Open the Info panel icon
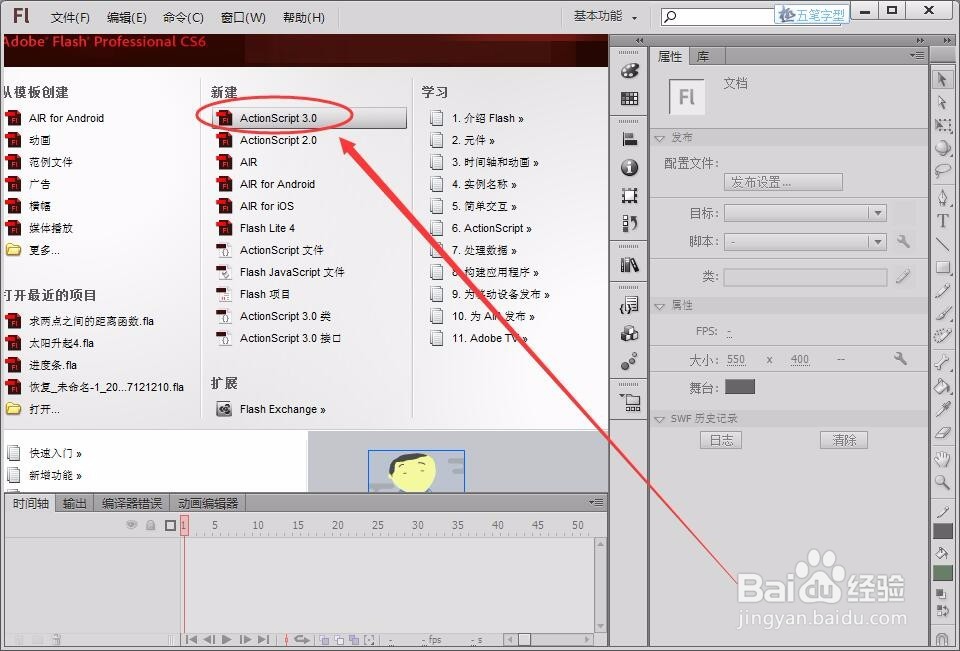 pos(629,167)
